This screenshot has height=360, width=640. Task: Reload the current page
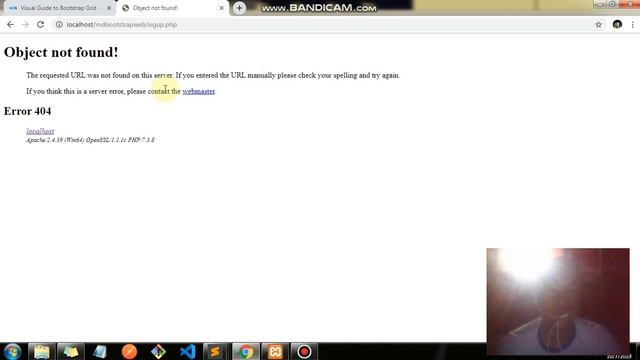(40, 24)
